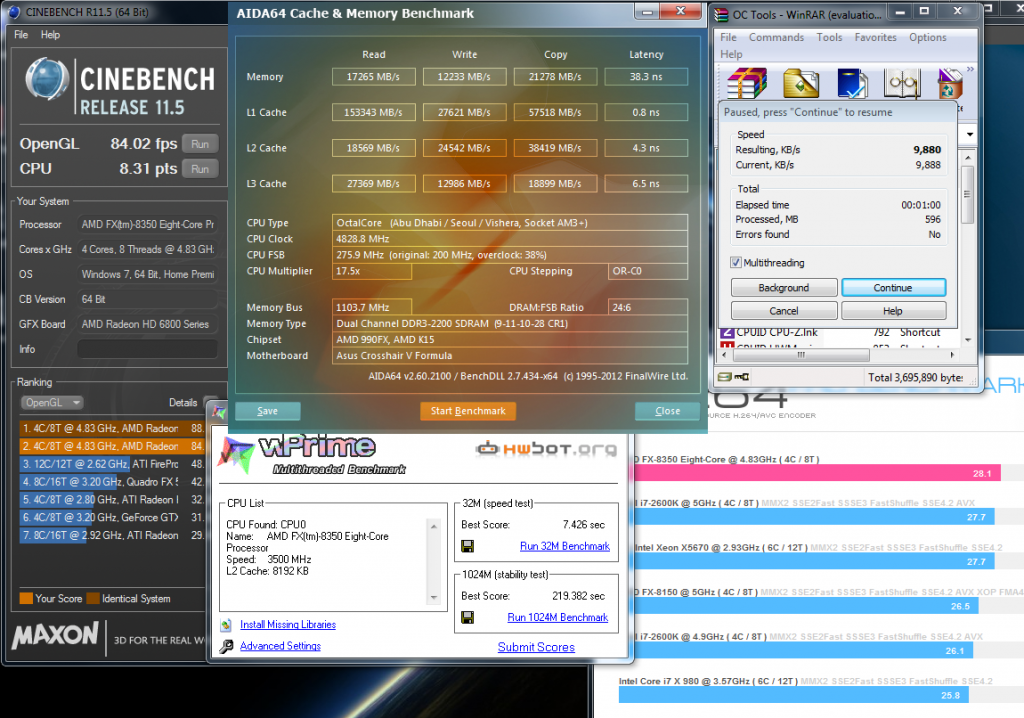Click the WinRAR Test archive icon
Viewport: 1024px width, 718px height.
pyautogui.click(x=851, y=84)
